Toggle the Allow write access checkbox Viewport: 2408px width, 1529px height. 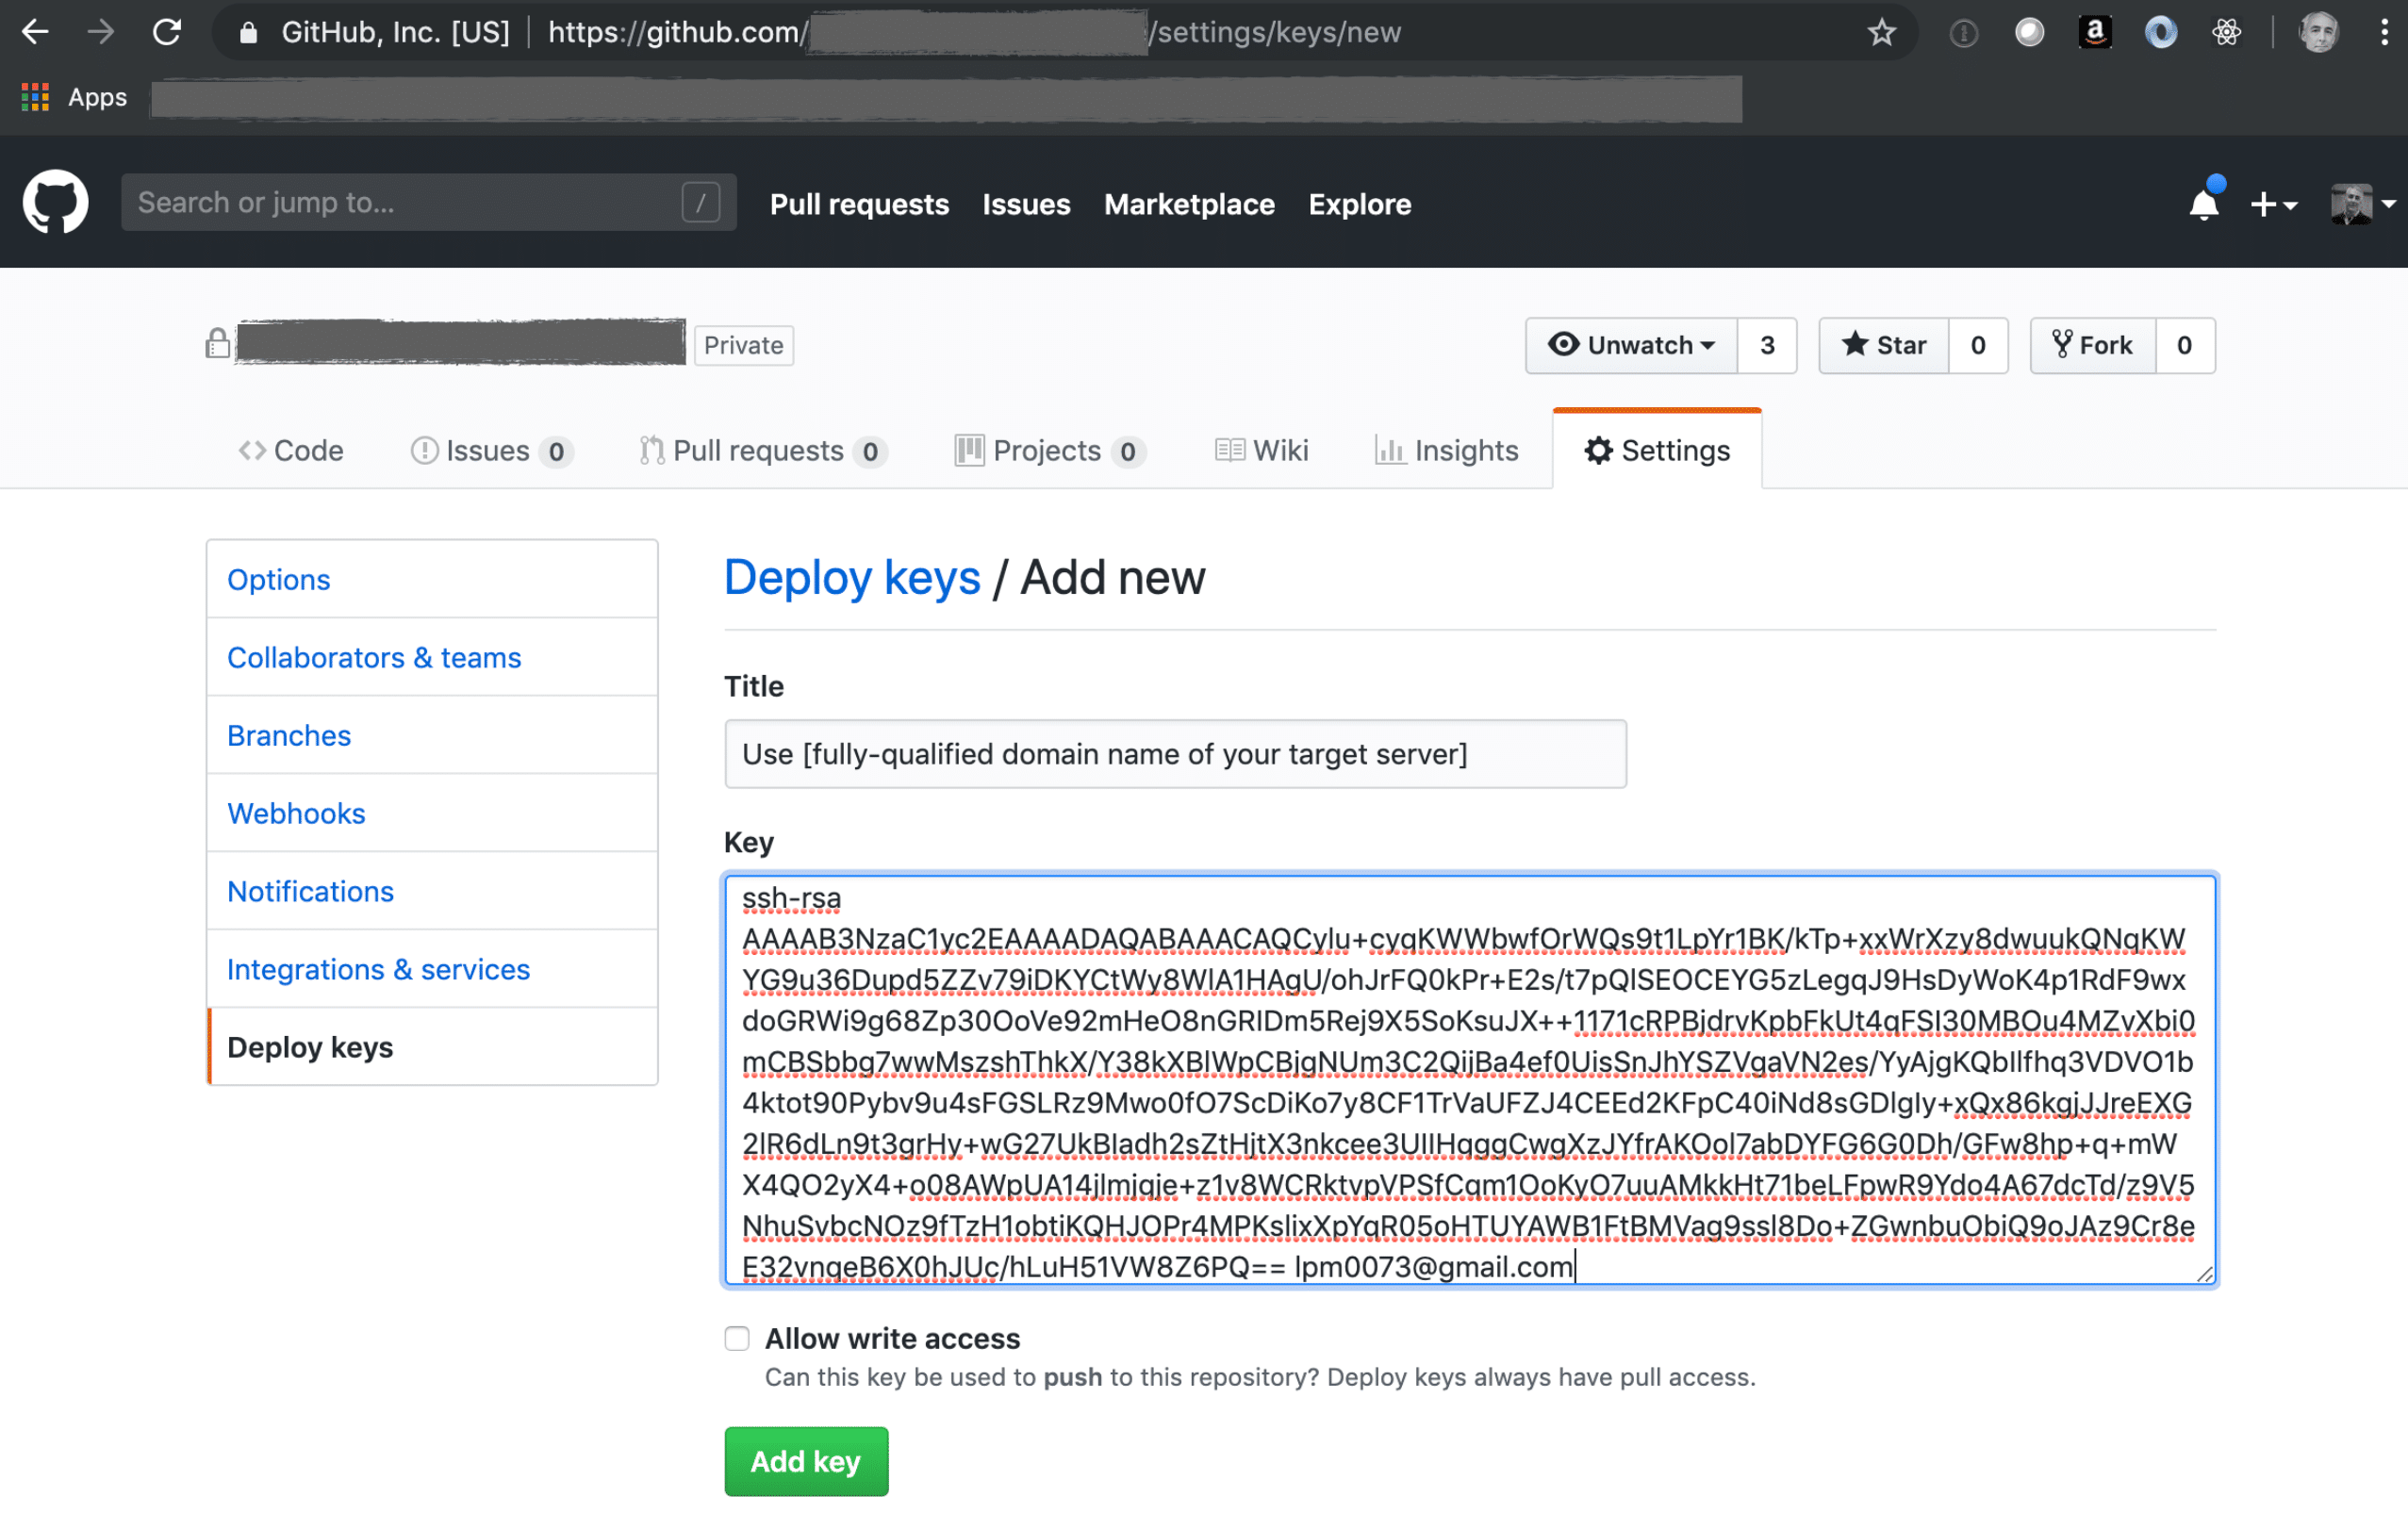click(x=739, y=1336)
